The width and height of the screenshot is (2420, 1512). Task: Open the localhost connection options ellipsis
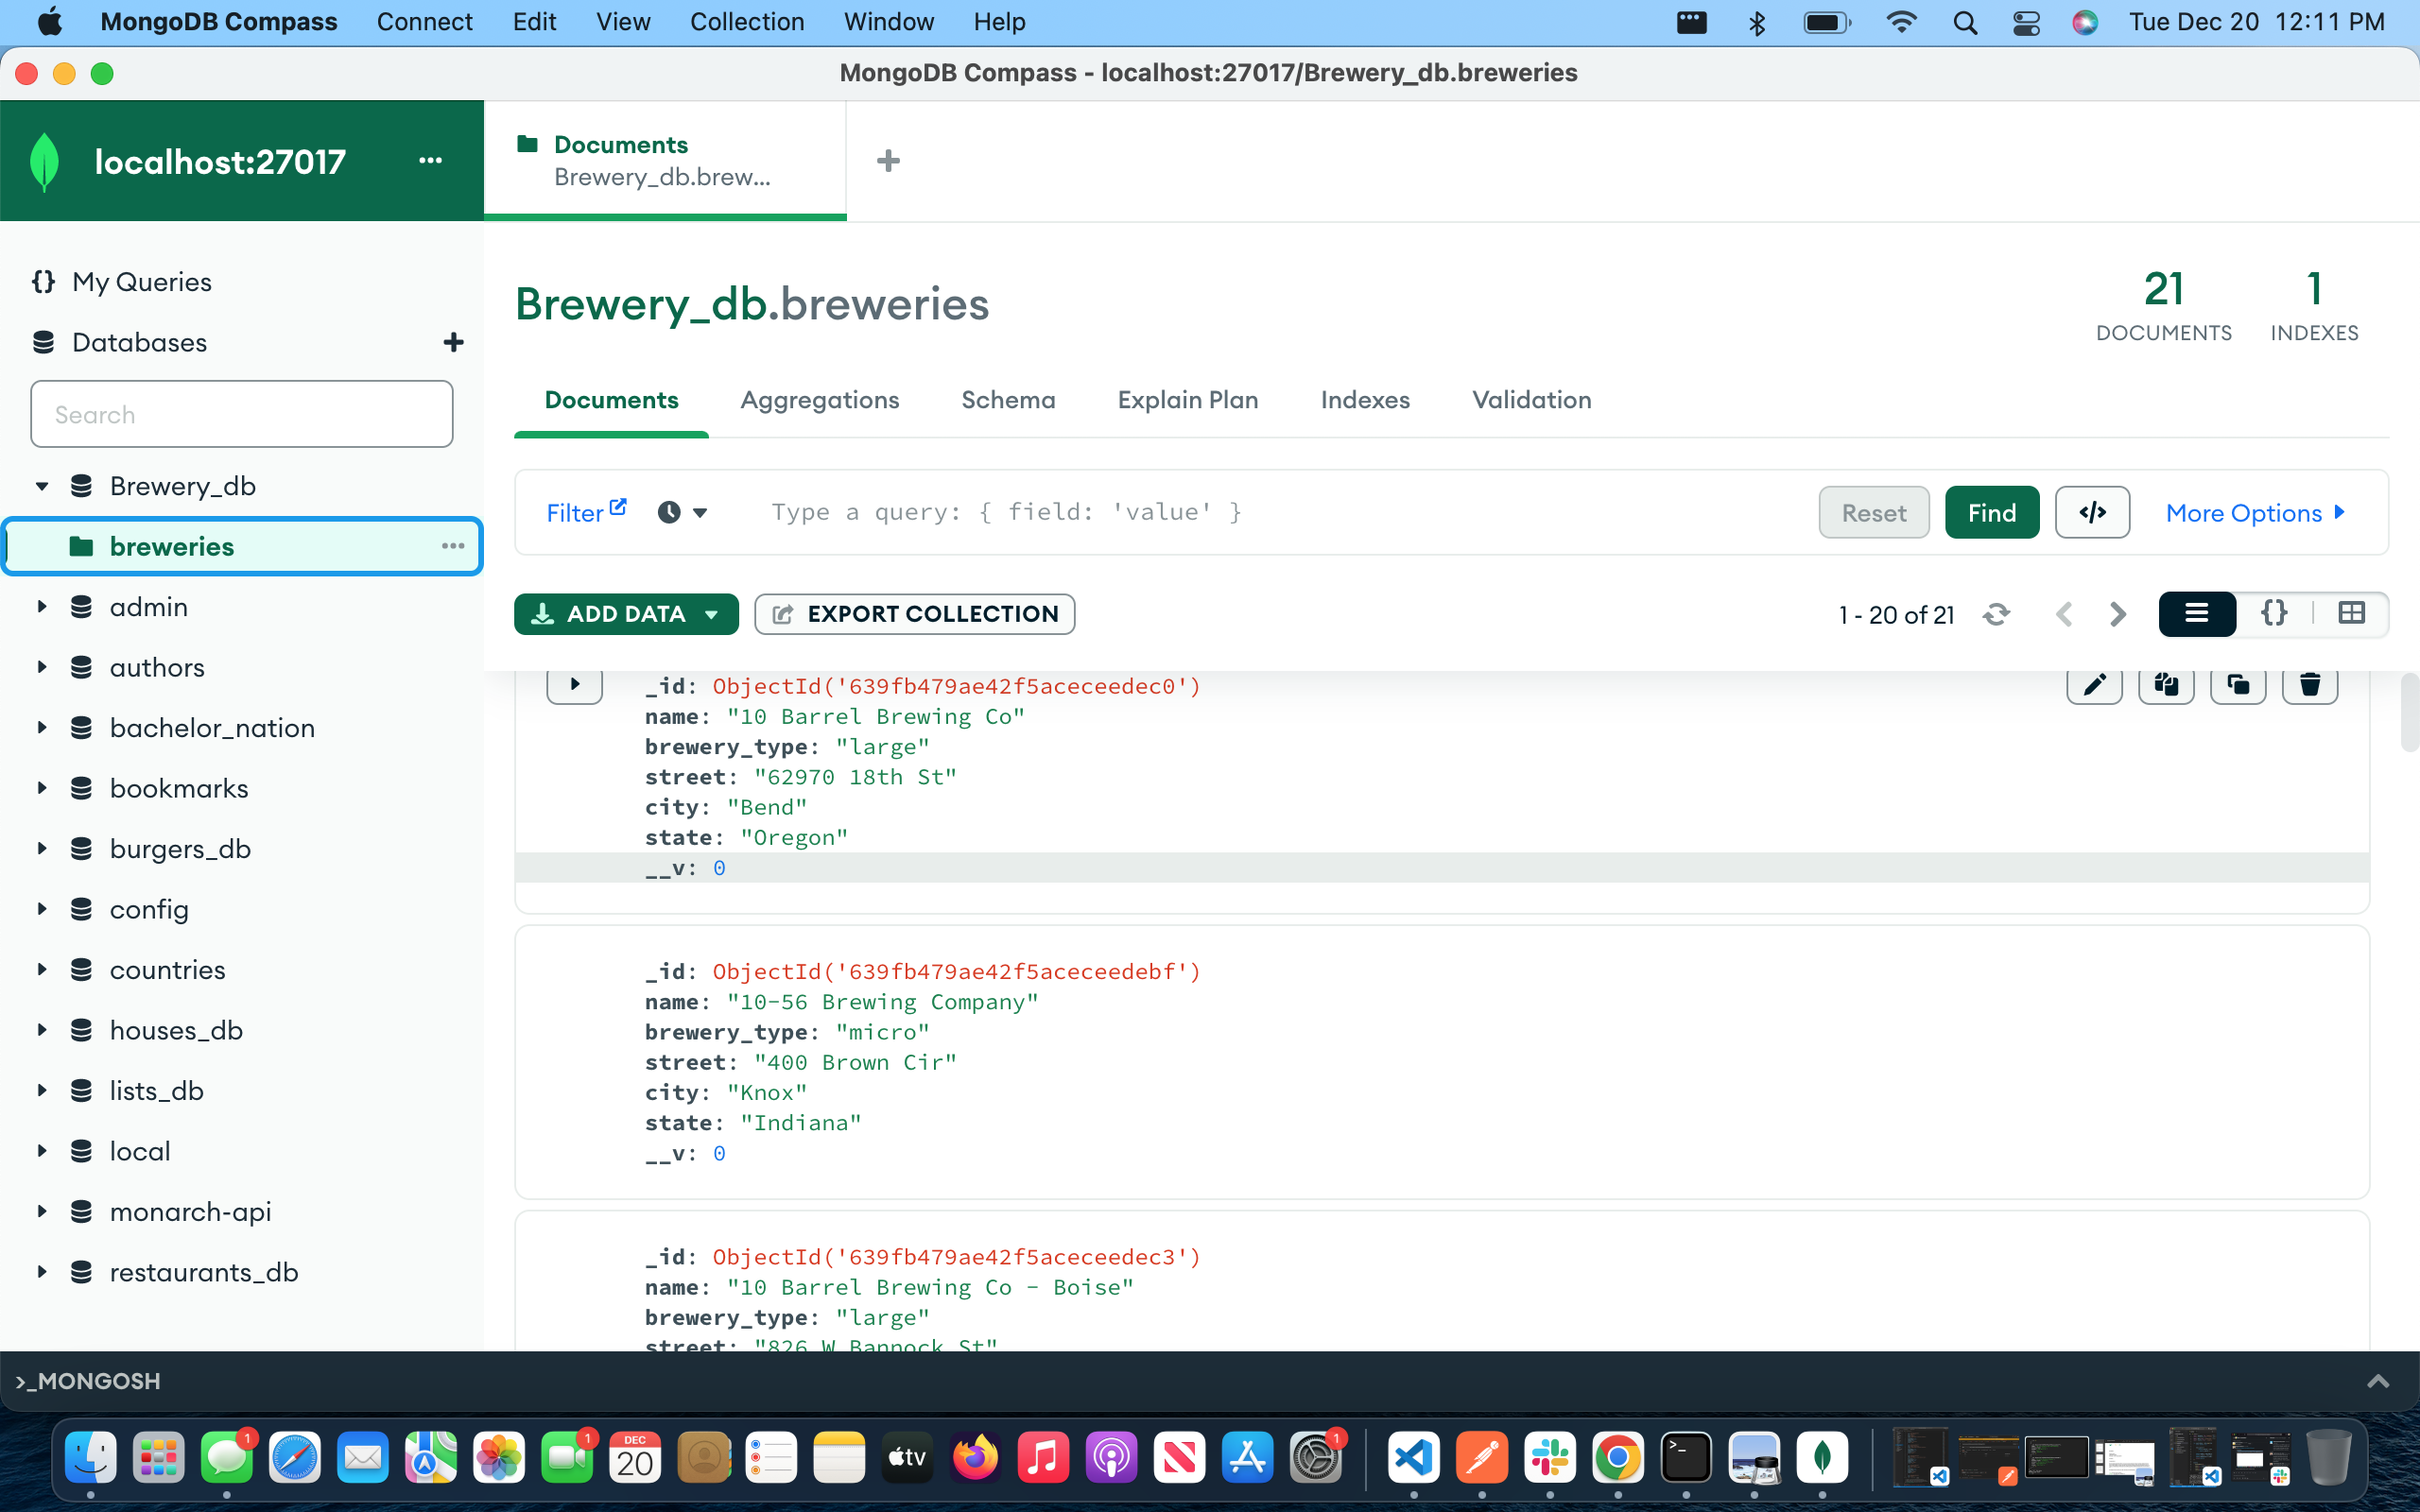430,161
